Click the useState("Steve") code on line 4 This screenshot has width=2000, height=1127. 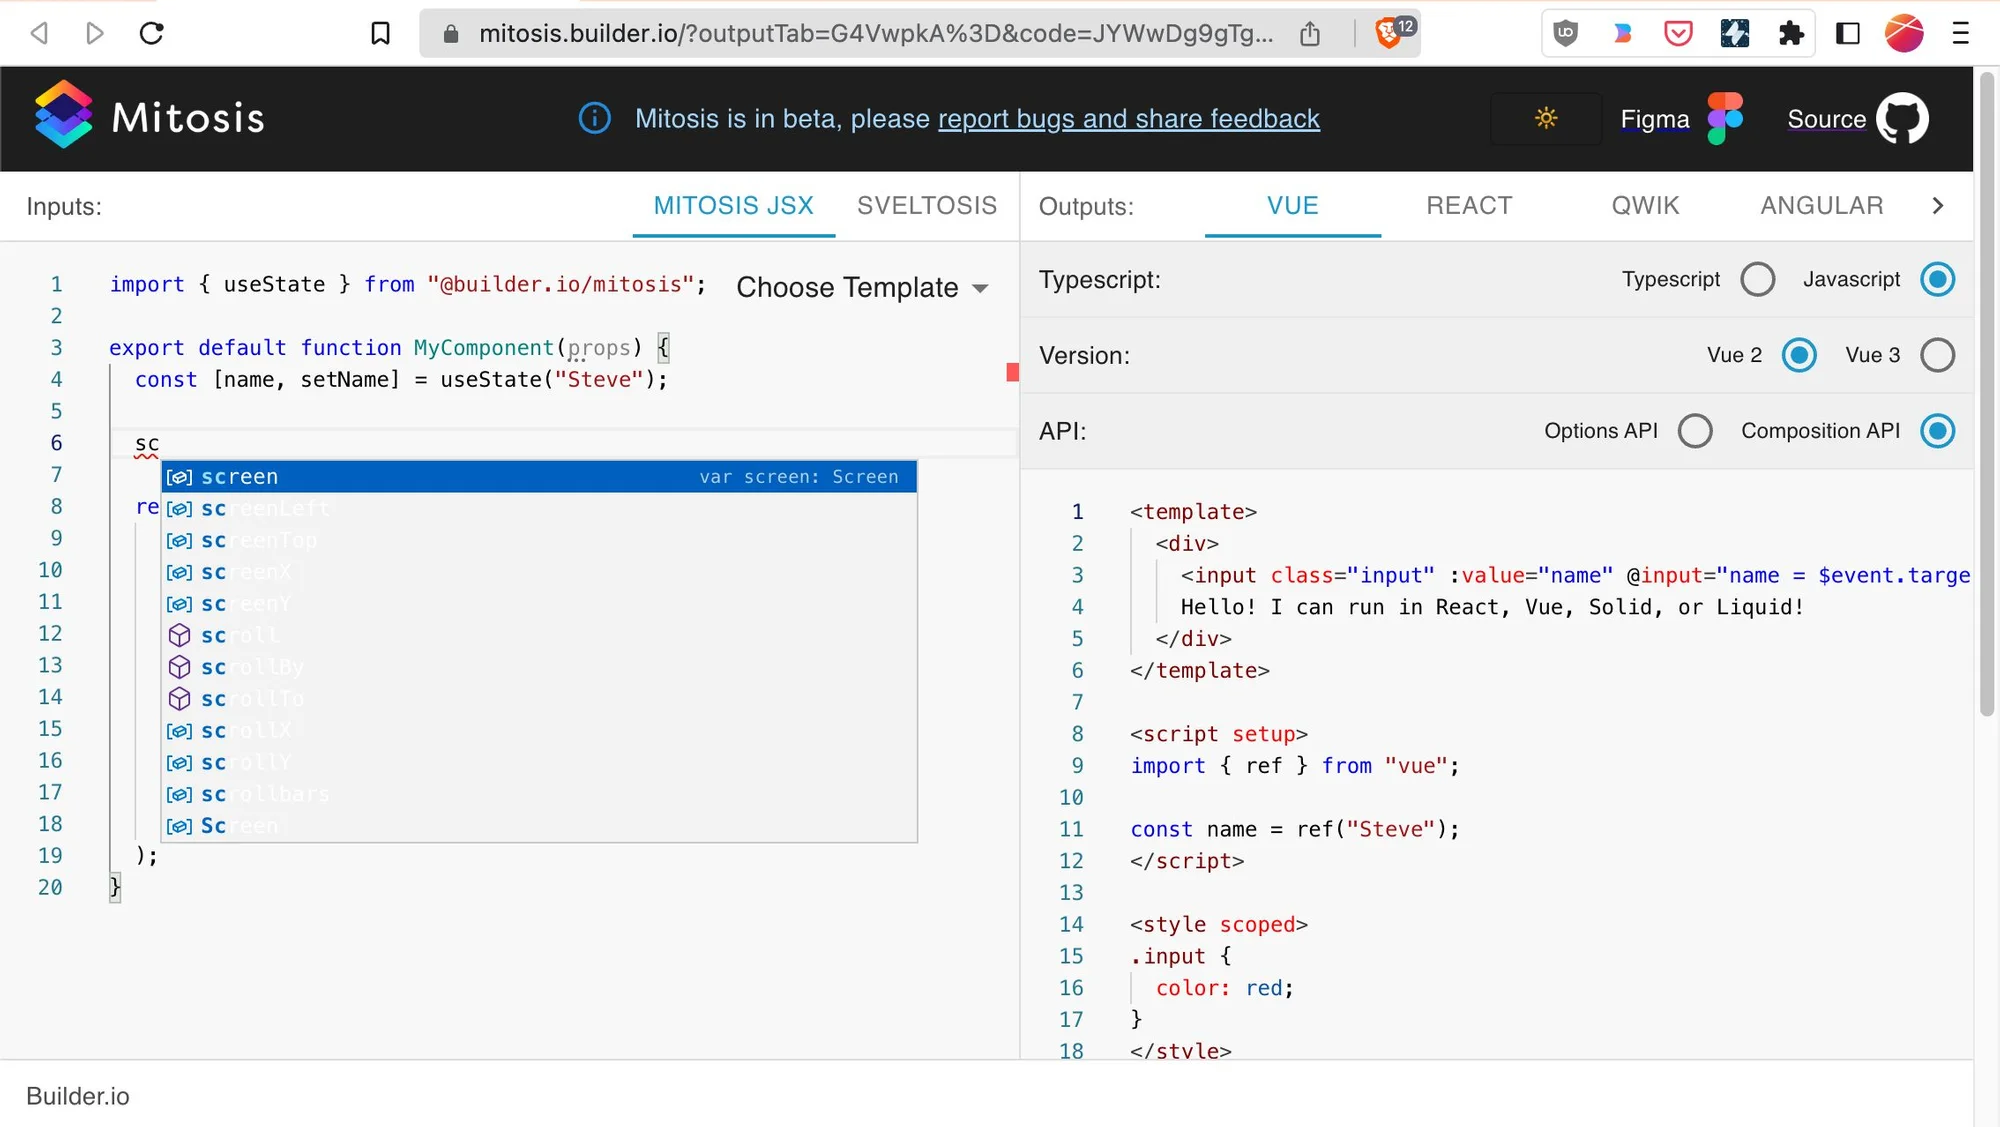coord(554,380)
